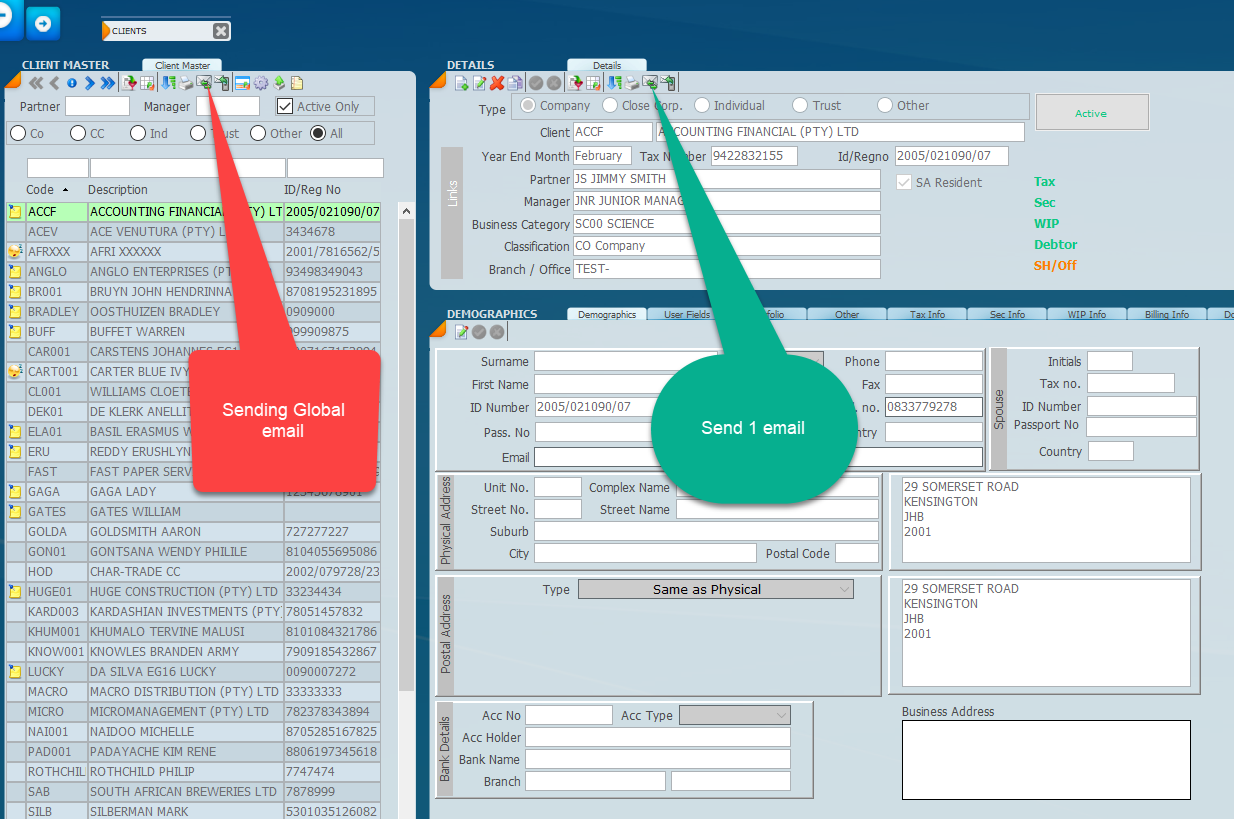Click the gear settings icon in Client Master
This screenshot has height=819, width=1234.
(260, 83)
